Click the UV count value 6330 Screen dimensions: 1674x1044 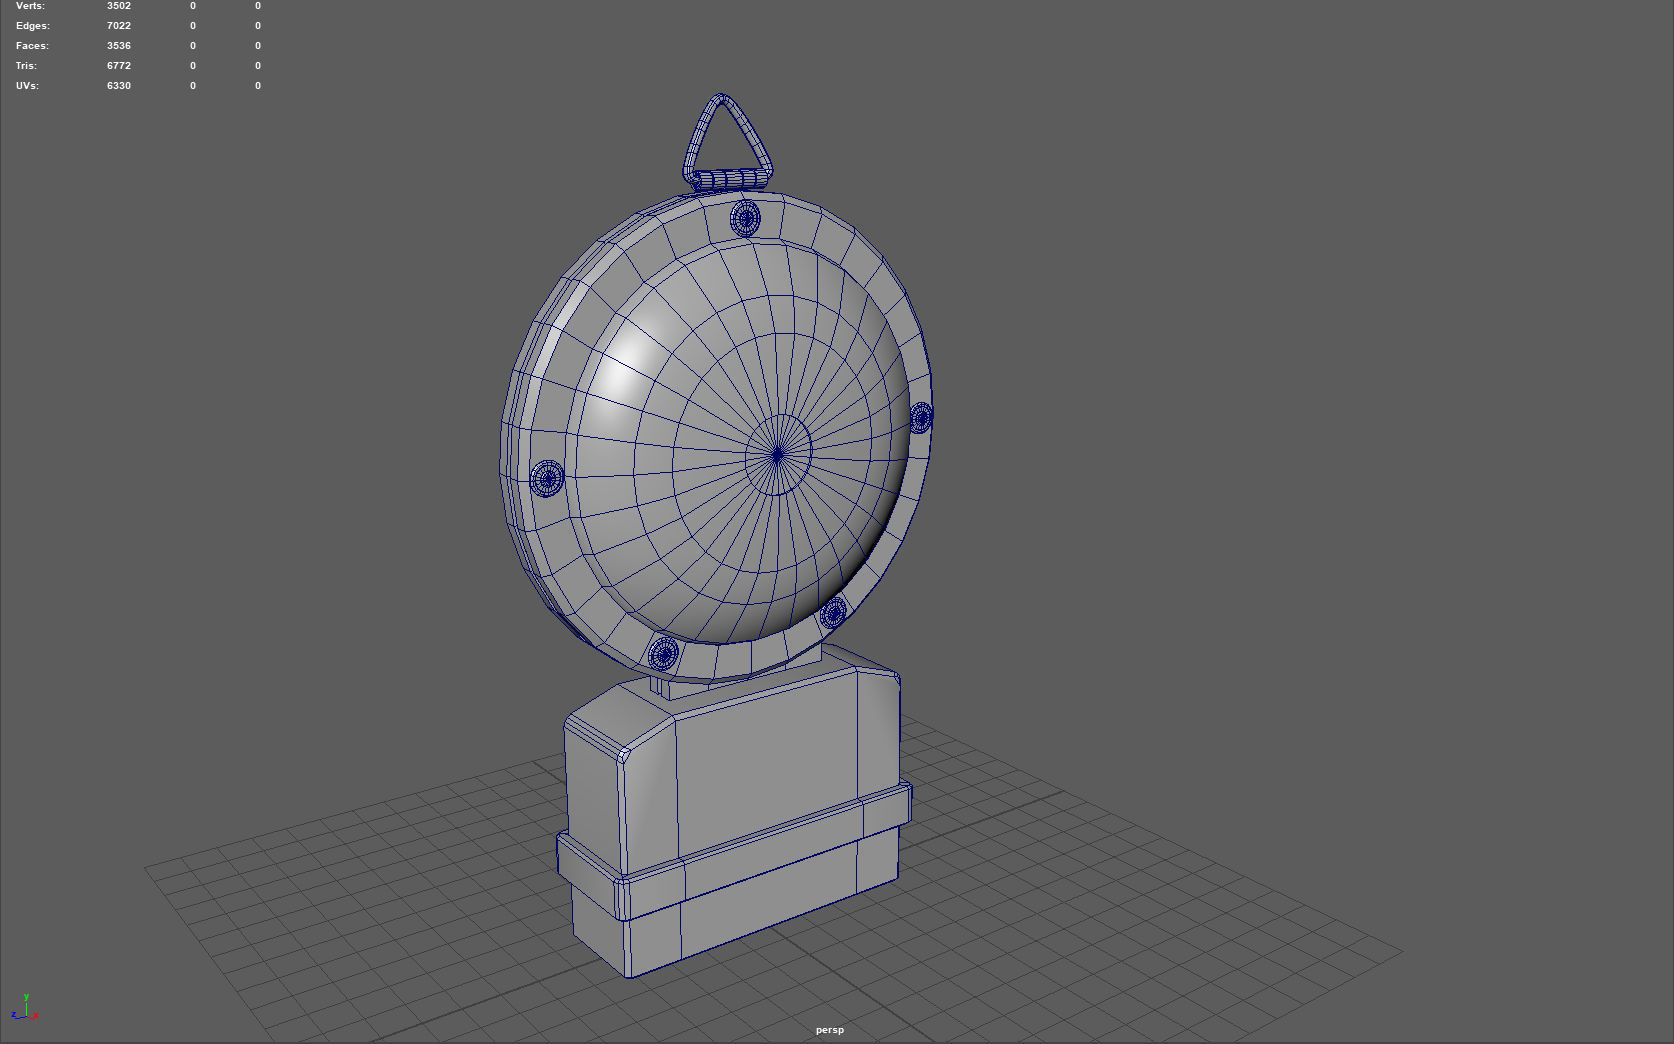point(119,86)
